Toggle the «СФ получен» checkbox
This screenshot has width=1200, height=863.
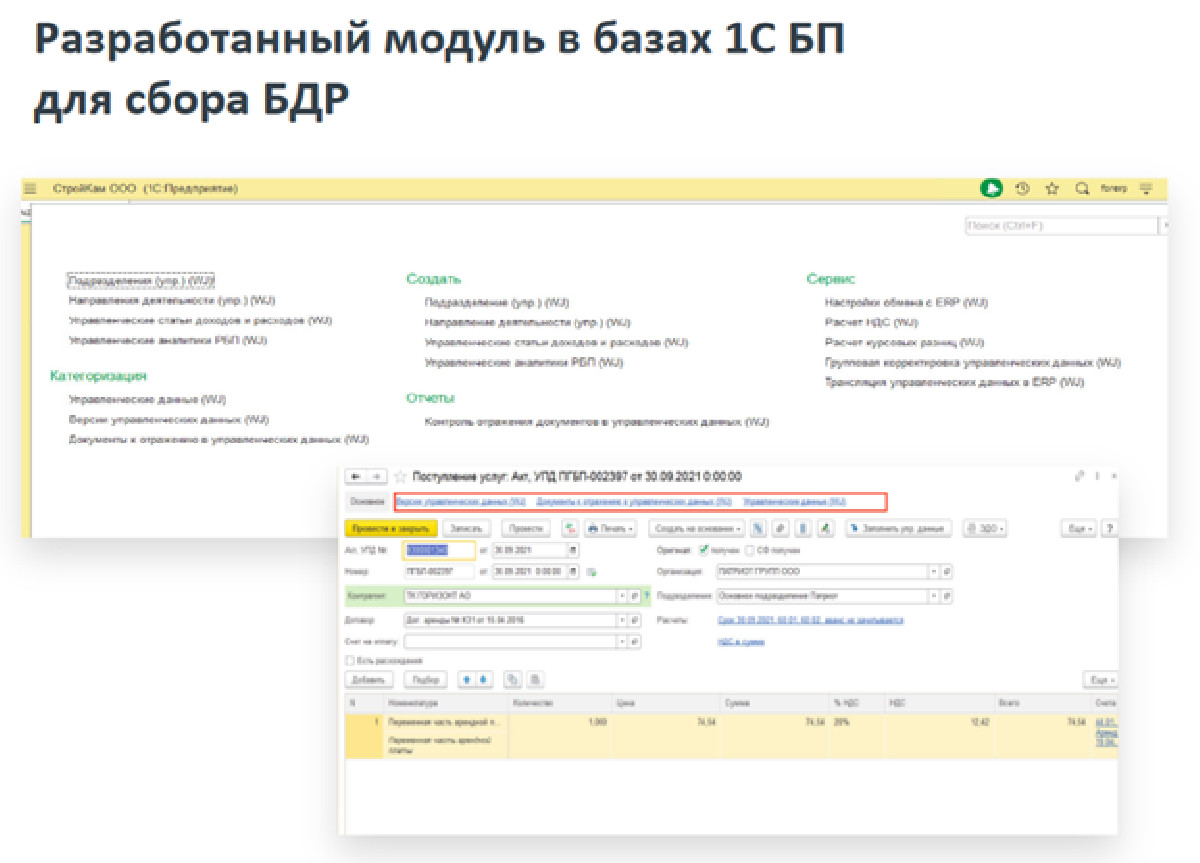click(750, 550)
